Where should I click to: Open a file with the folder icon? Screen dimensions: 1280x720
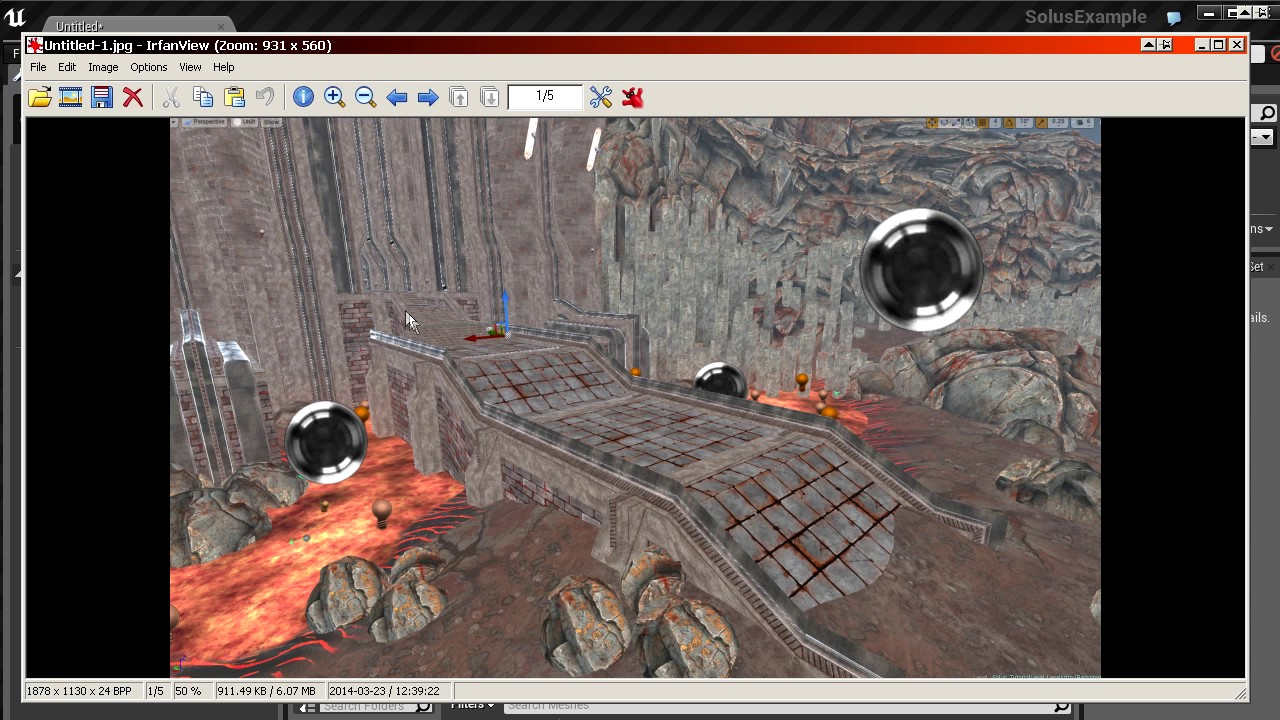(40, 97)
